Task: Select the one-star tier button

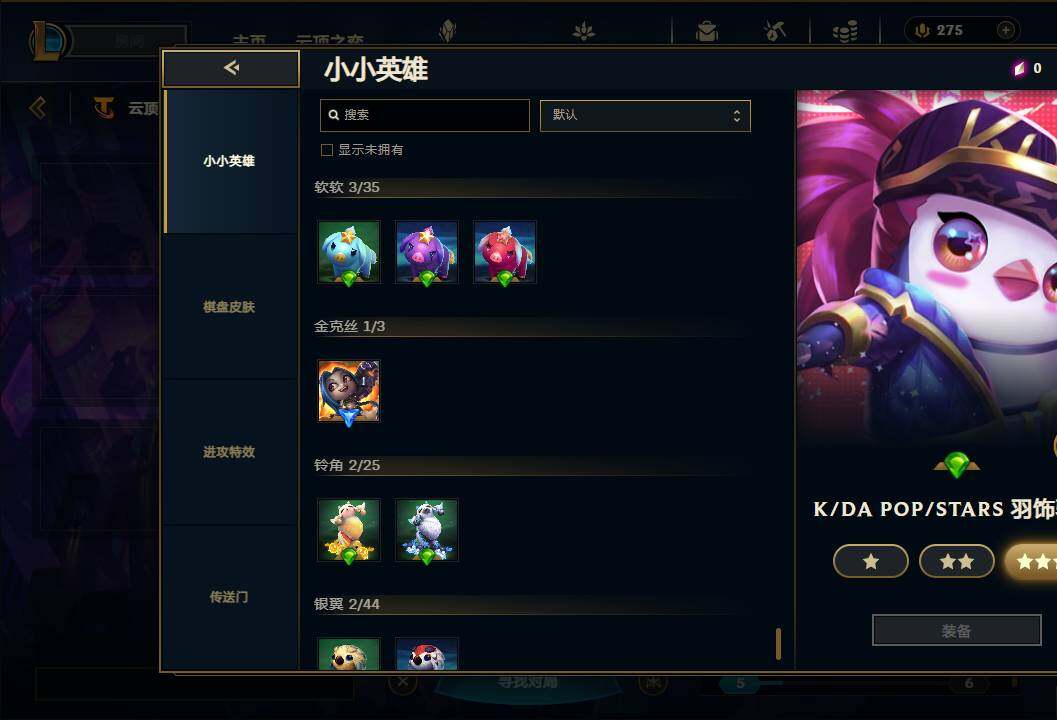Action: 871,561
